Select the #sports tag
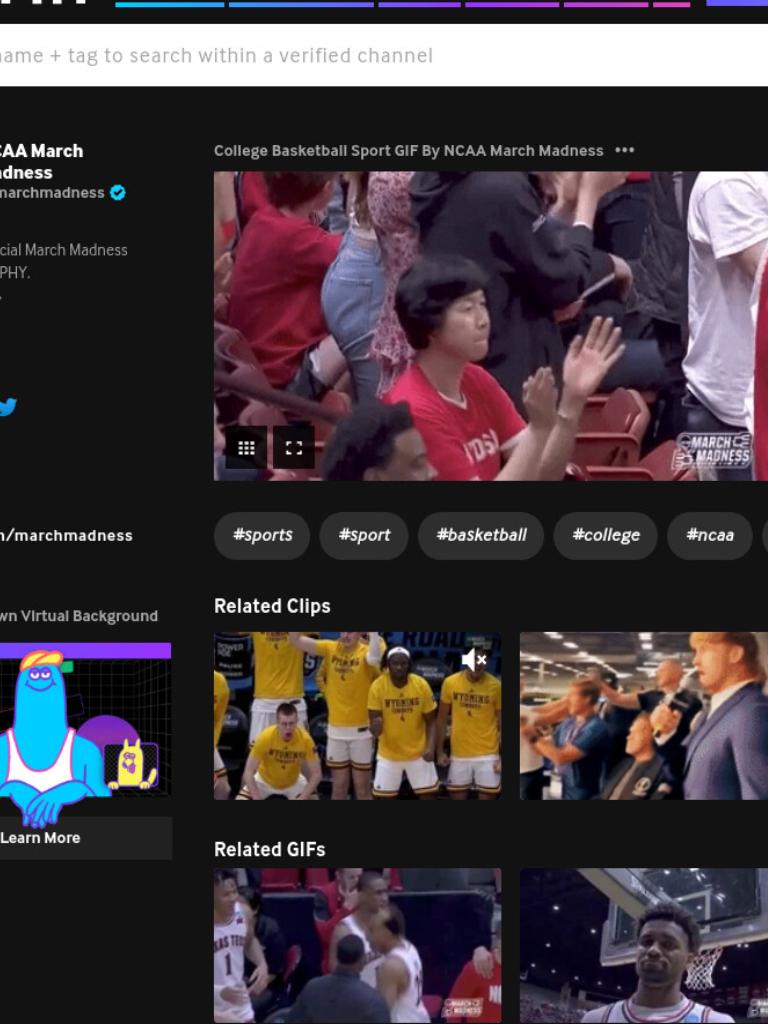The image size is (768, 1024). click(262, 536)
